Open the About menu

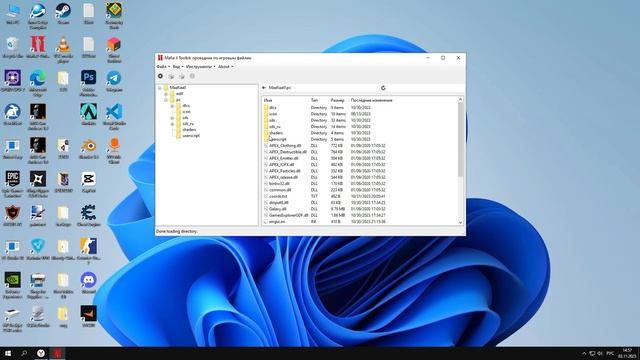(225, 67)
